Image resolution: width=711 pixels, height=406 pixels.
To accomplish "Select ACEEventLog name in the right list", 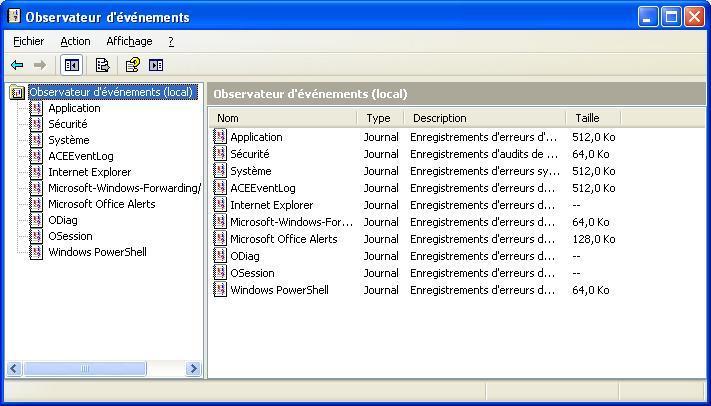I will click(x=263, y=188).
